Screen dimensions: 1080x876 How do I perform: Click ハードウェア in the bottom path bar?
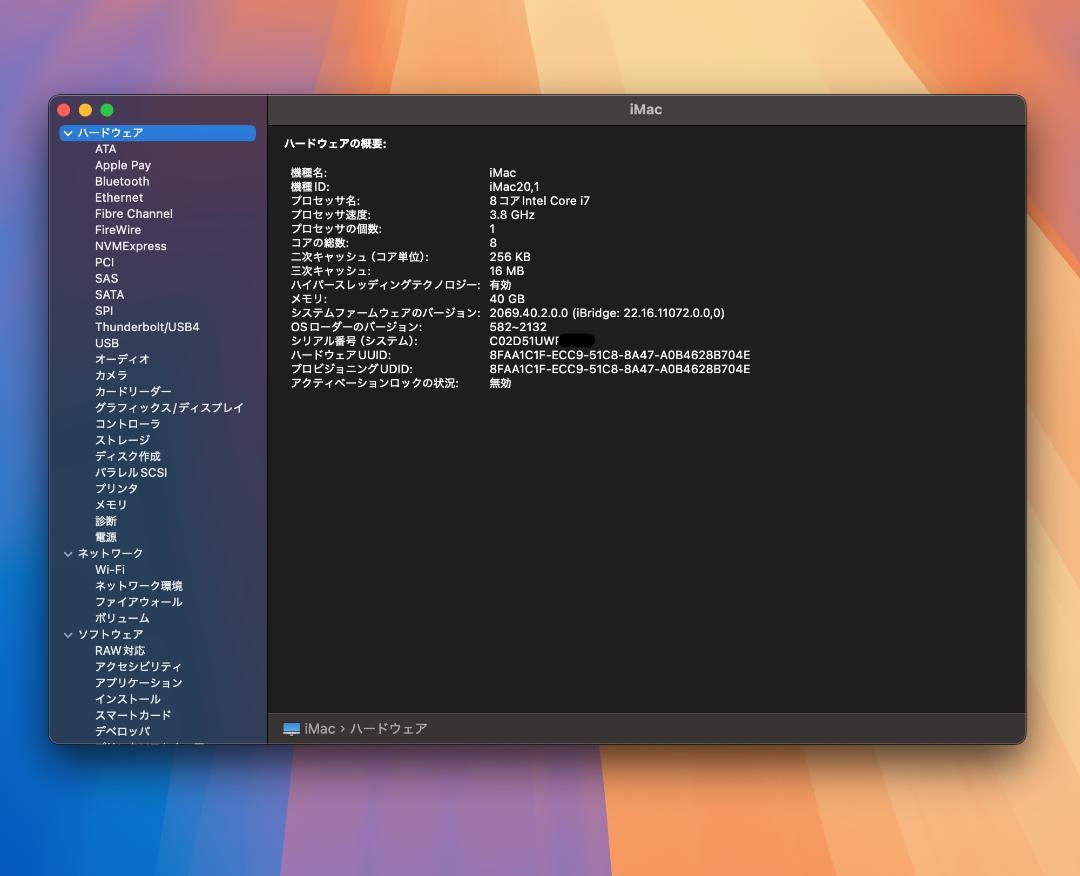(388, 729)
